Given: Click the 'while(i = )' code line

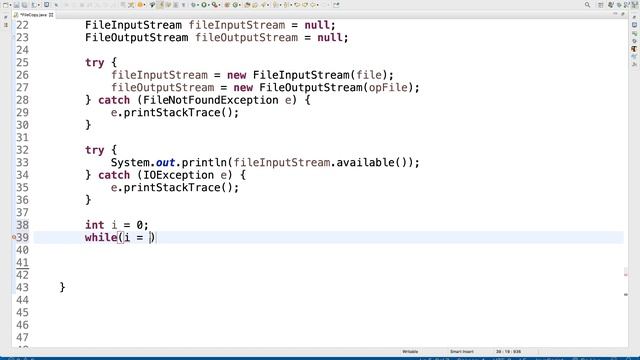Looking at the screenshot, I should pos(120,237).
